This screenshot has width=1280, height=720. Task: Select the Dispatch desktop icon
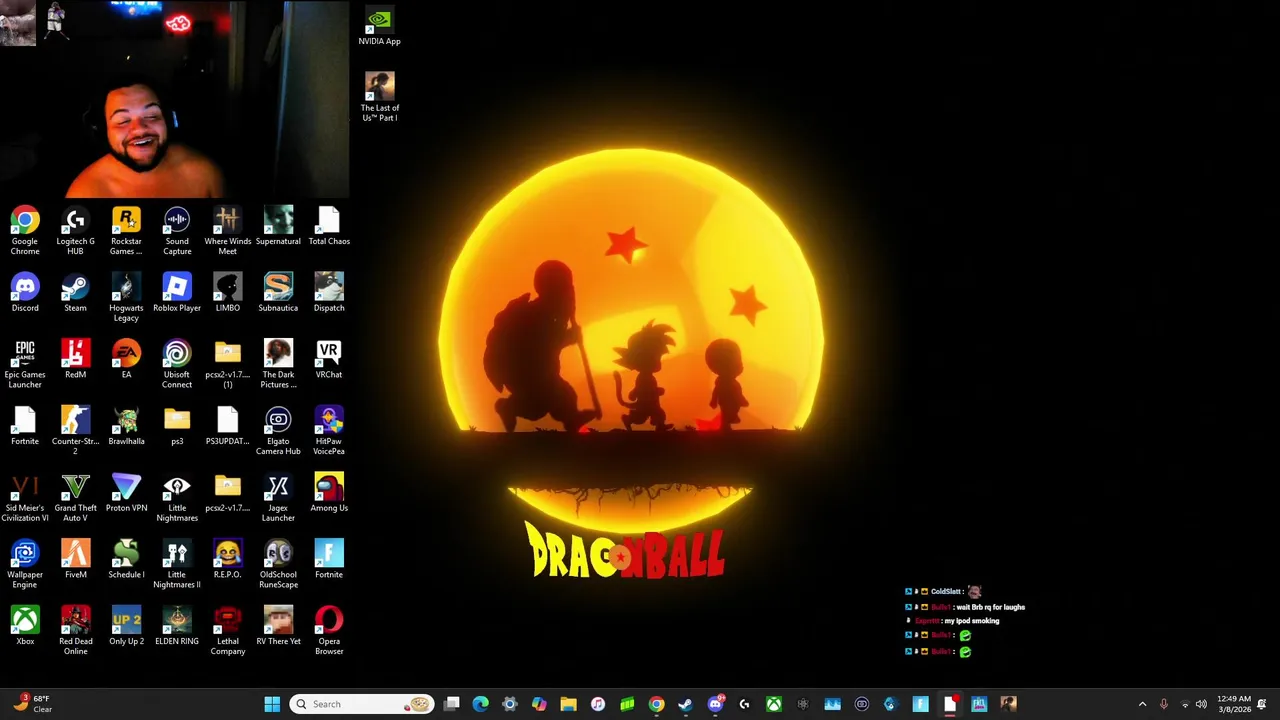pos(329,293)
